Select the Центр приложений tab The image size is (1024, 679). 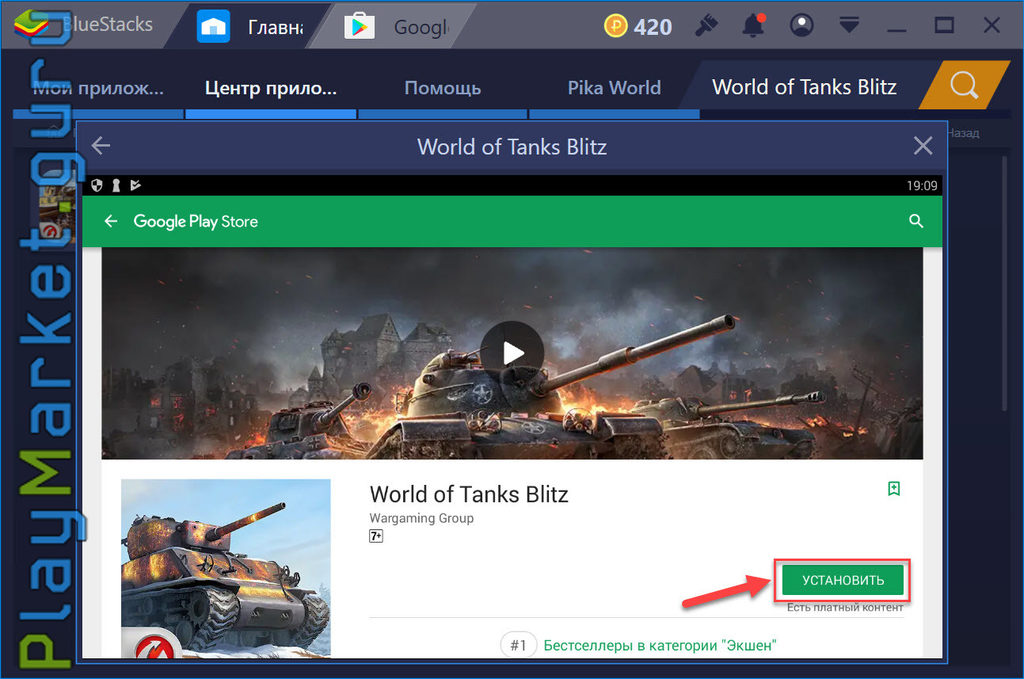tap(270, 88)
